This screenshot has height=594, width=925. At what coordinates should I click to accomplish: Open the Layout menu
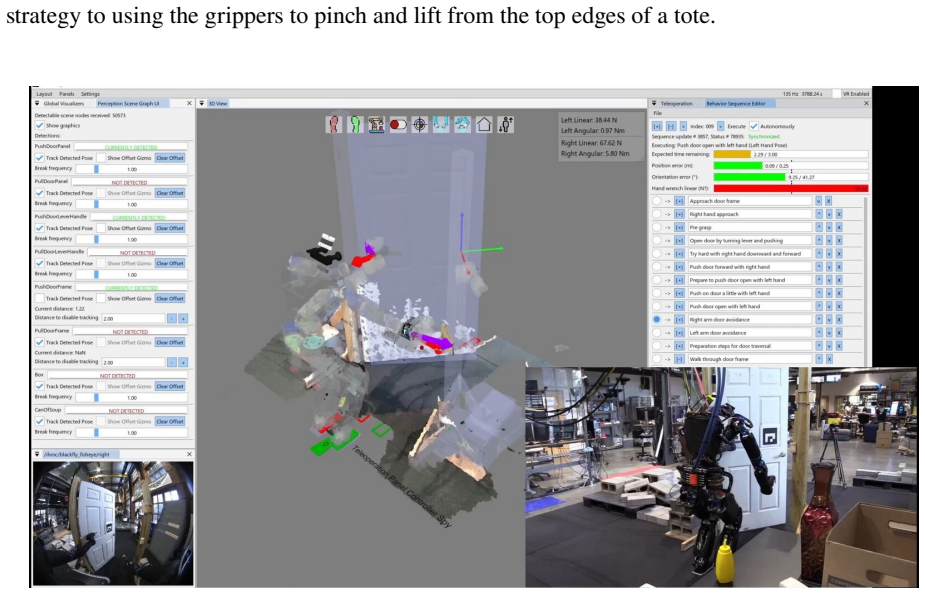[x=44, y=94]
